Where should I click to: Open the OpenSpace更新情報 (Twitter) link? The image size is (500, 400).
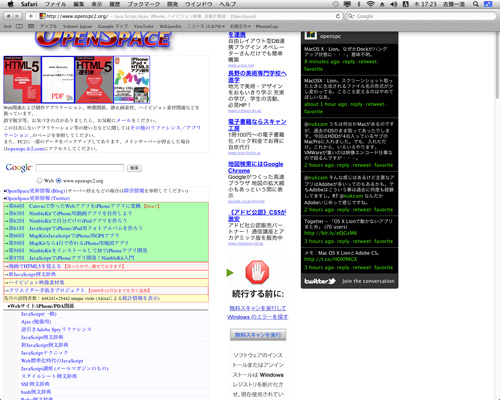point(38,198)
